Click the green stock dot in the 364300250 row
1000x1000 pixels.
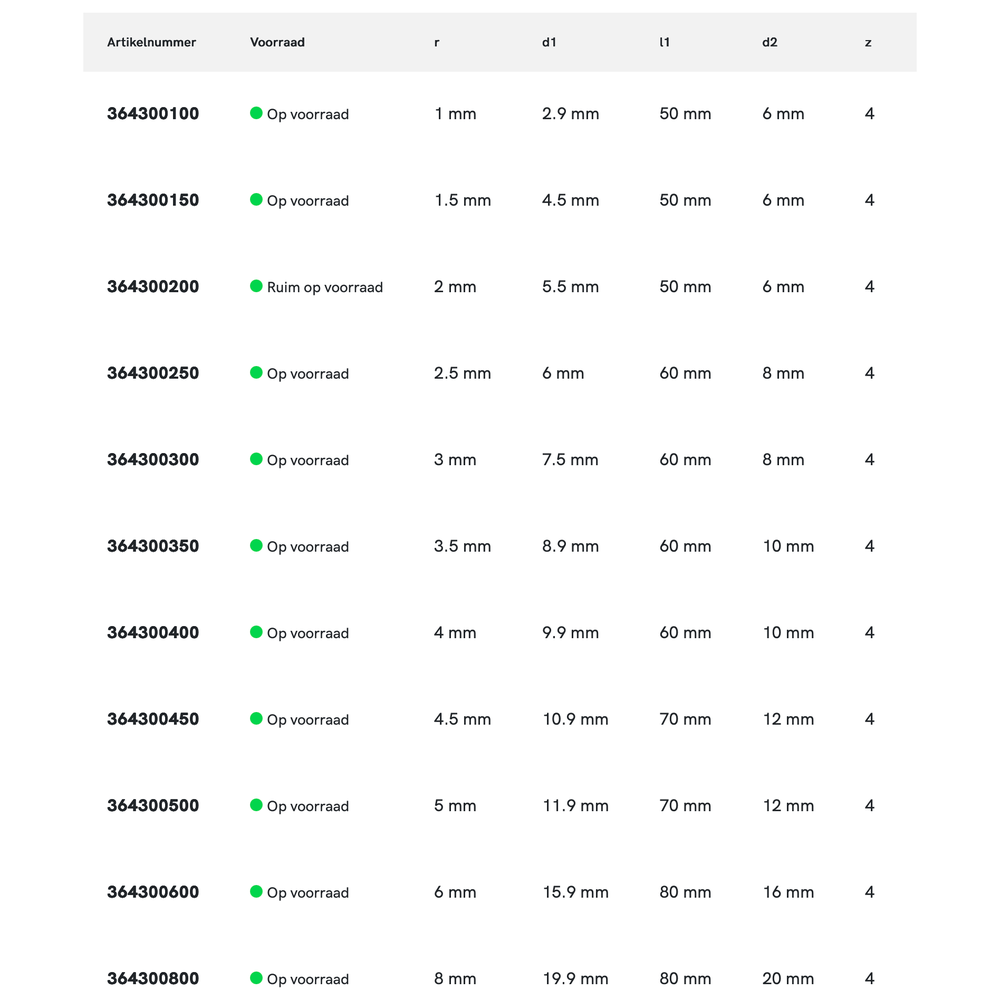(256, 372)
